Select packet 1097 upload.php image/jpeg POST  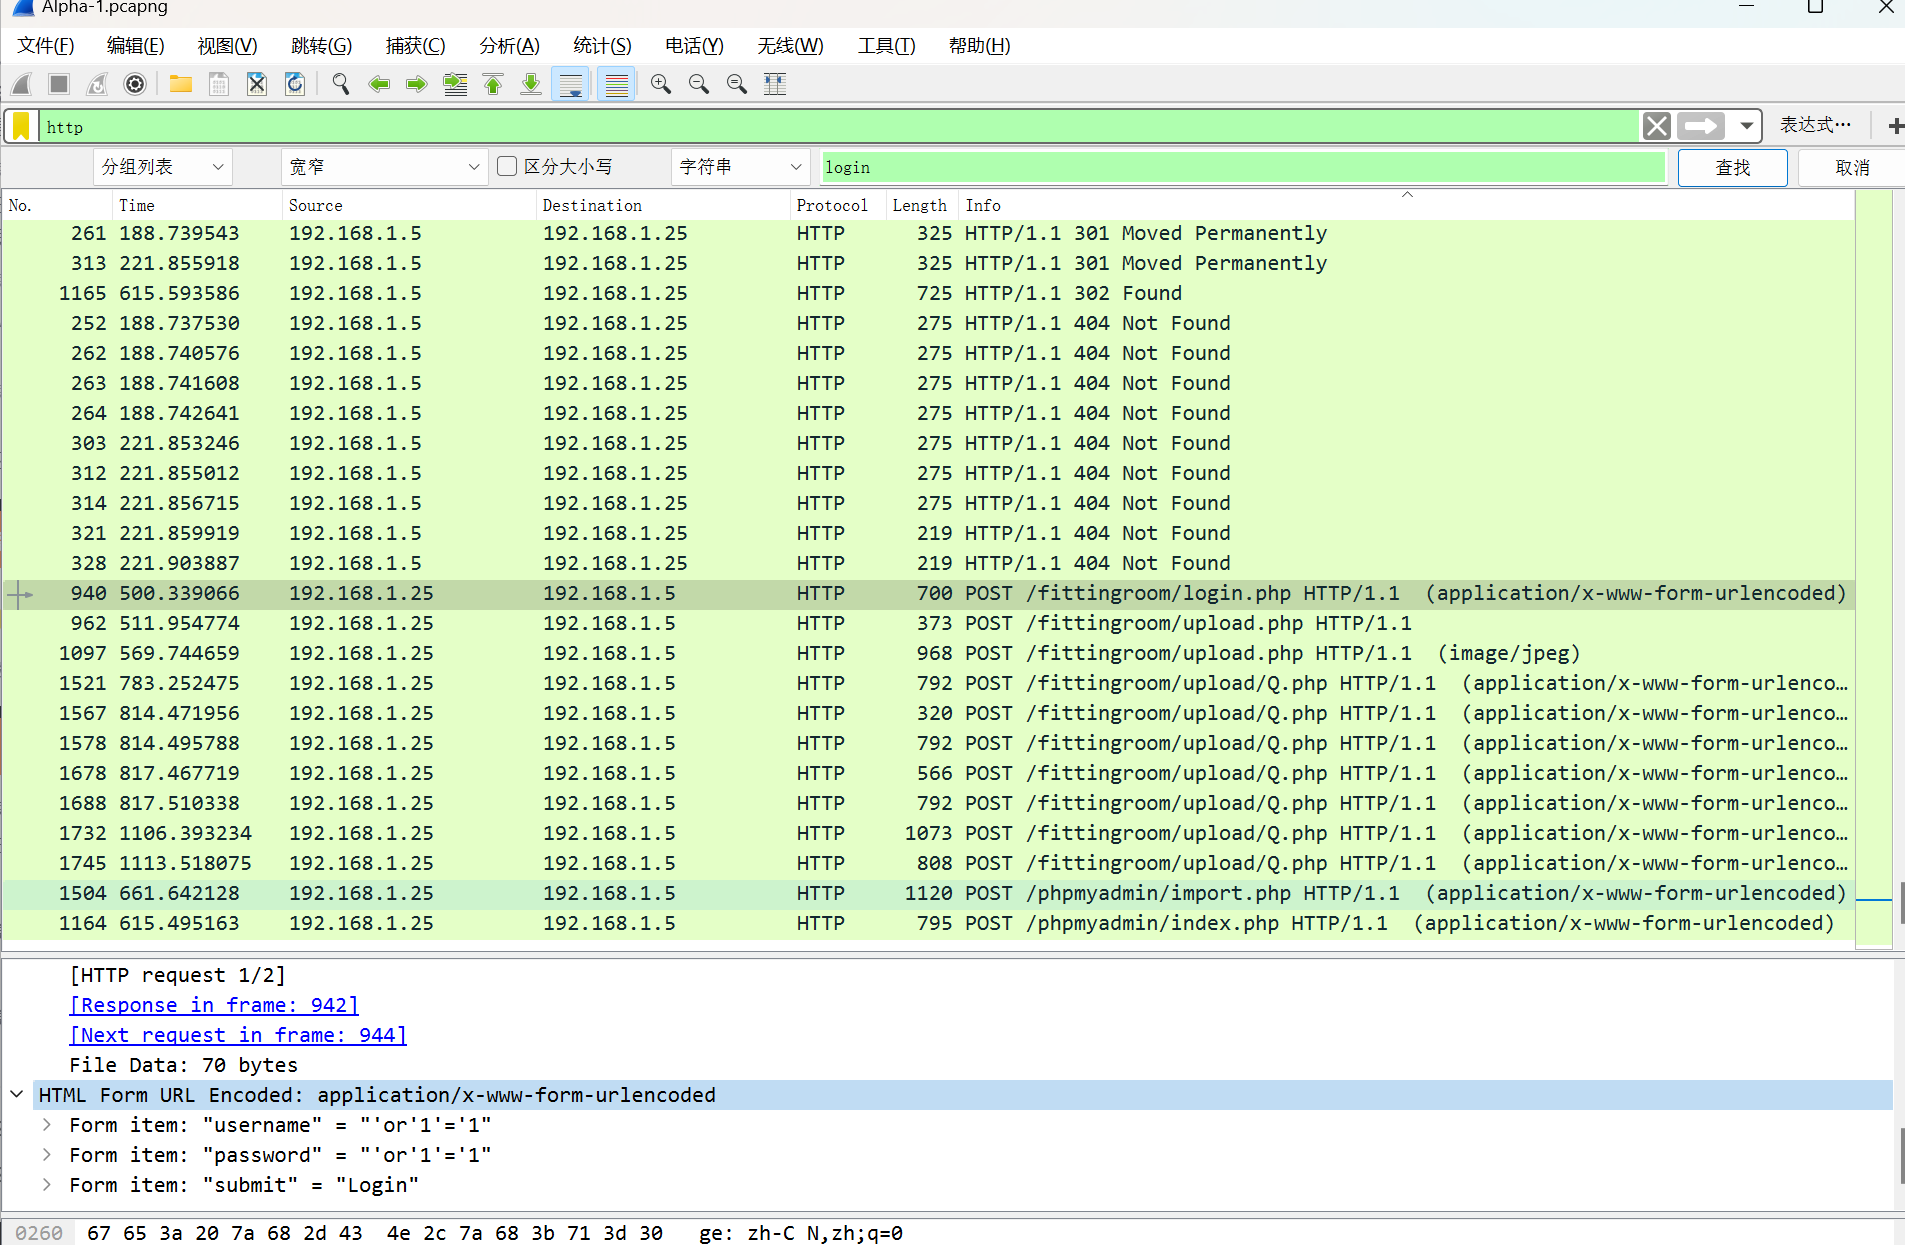[928, 653]
